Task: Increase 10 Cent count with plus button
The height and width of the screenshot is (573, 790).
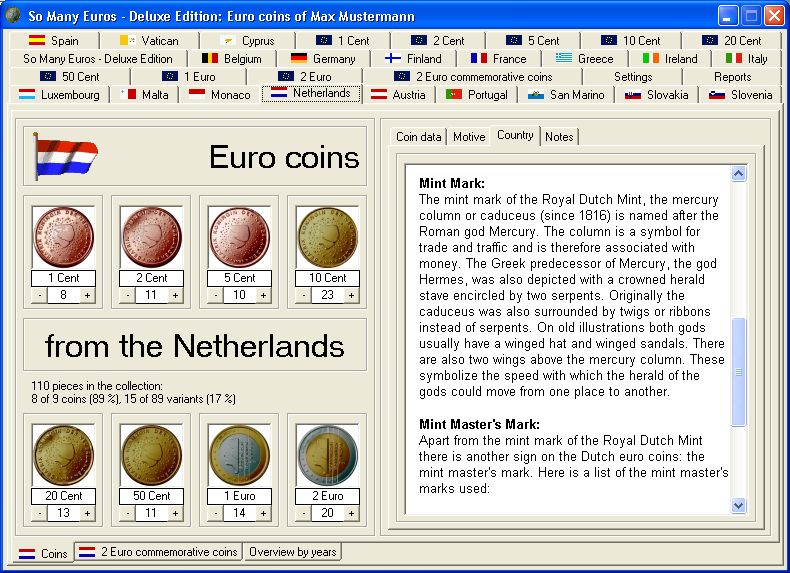Action: click(351, 295)
